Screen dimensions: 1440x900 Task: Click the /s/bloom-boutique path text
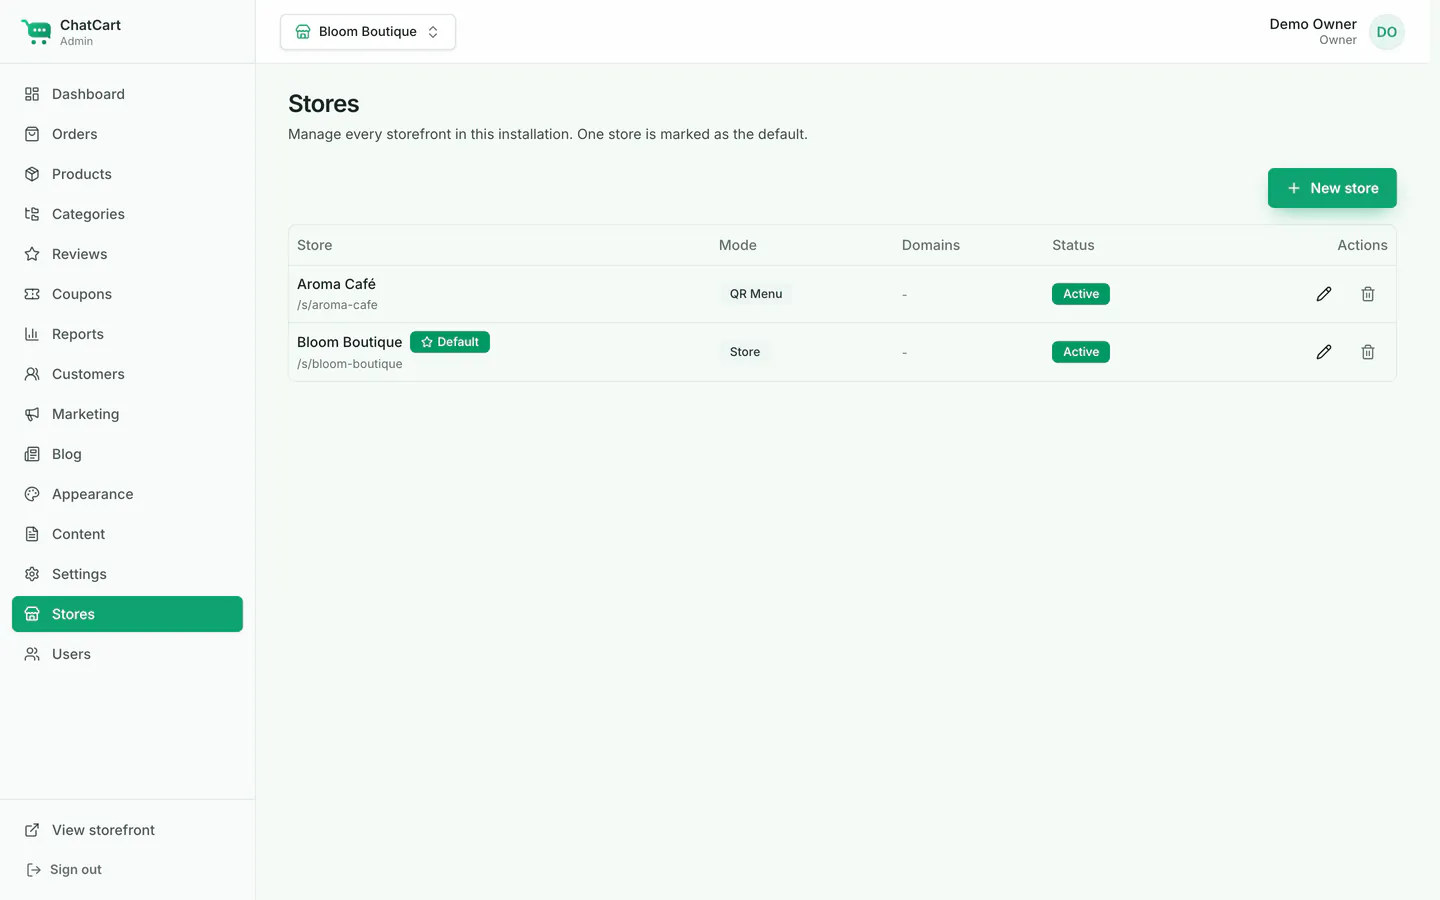350,364
